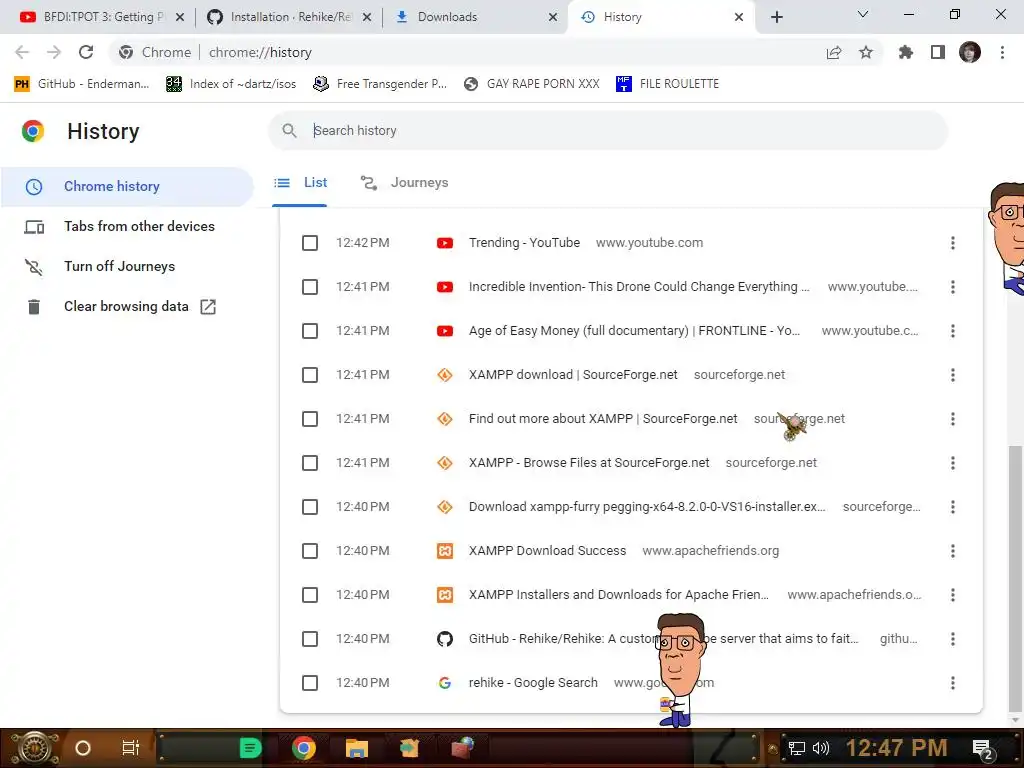Open Clear browsing data
This screenshot has height=768, width=1024.
tap(127, 306)
